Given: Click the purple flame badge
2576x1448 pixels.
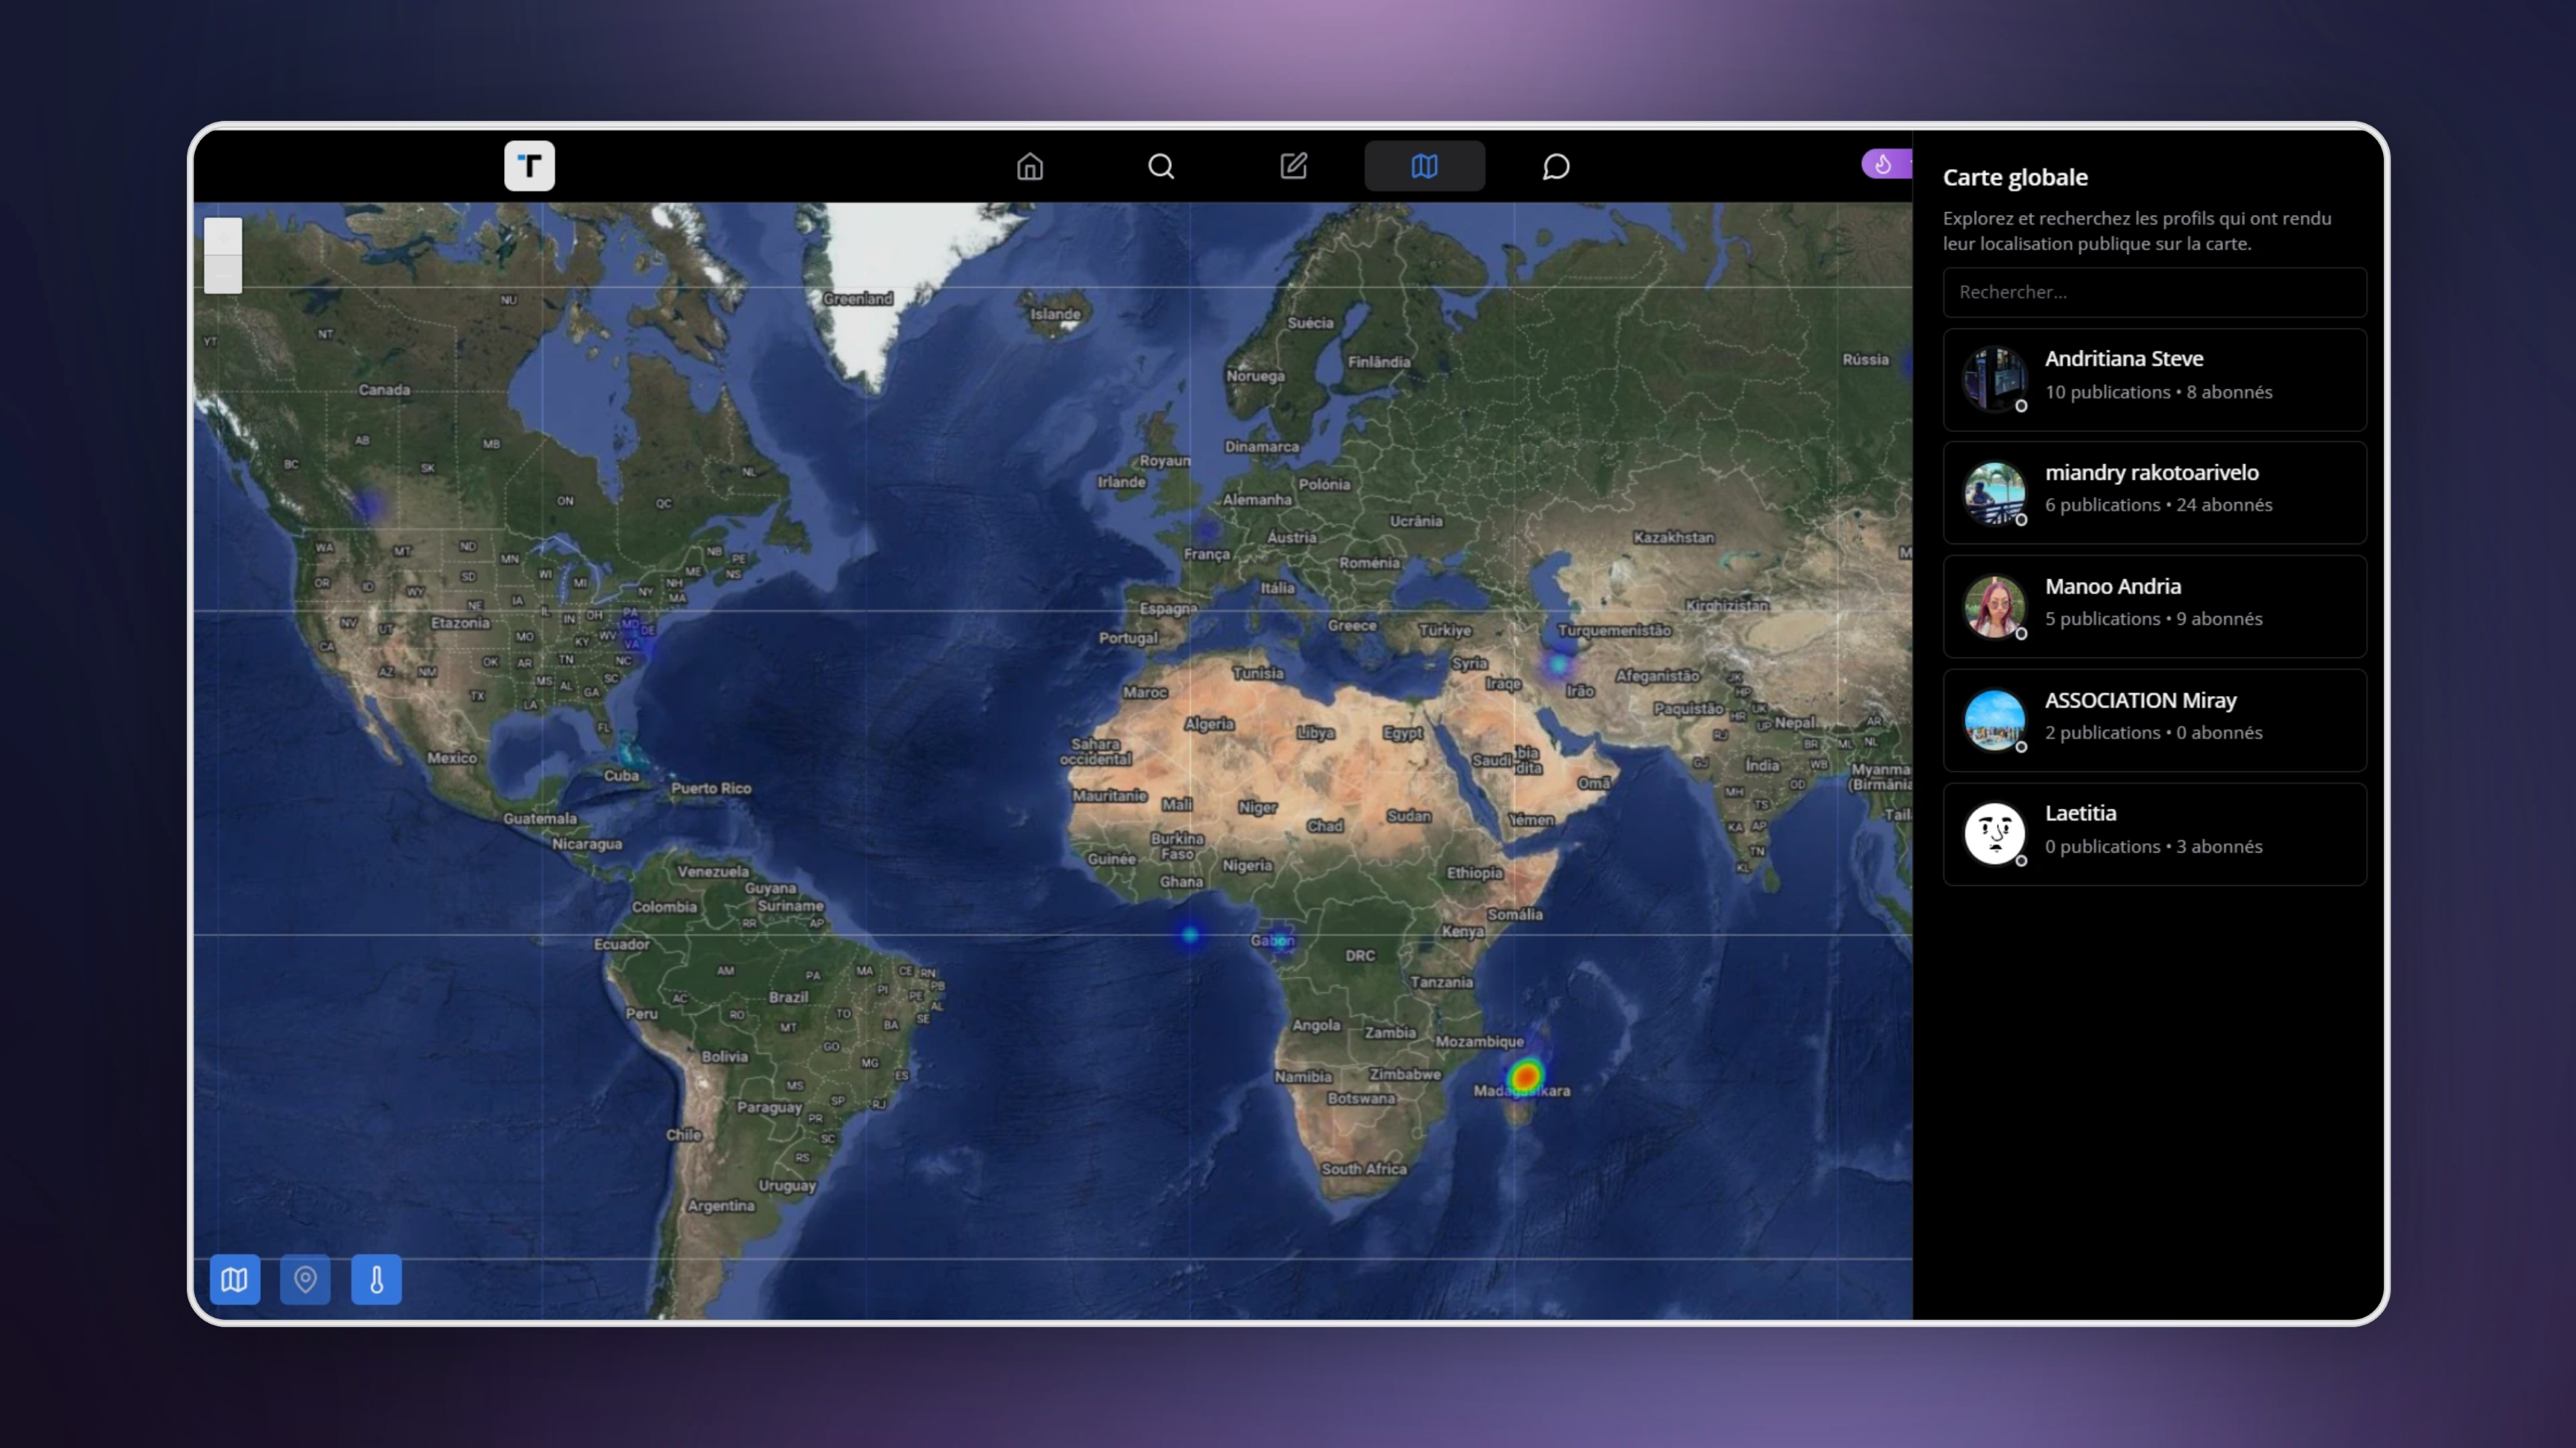Looking at the screenshot, I should click(x=1884, y=164).
